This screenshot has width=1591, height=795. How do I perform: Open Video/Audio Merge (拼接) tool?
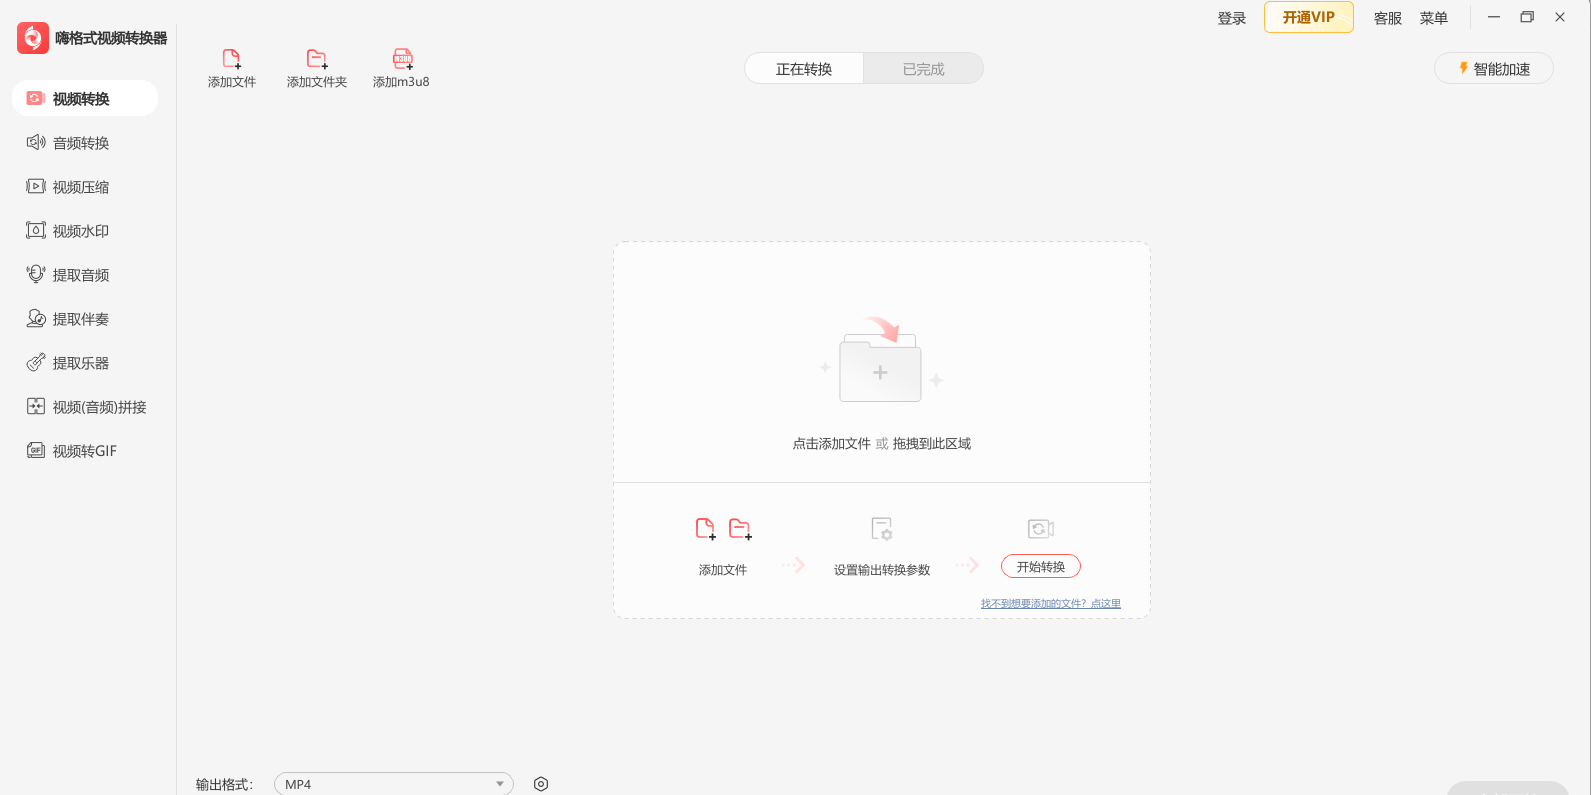click(99, 407)
